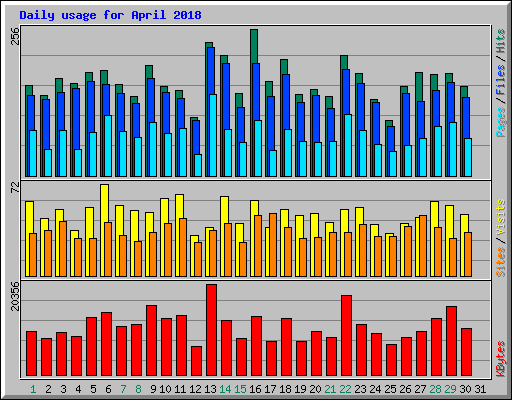Select day label 4 on the x-axis

click(x=78, y=389)
